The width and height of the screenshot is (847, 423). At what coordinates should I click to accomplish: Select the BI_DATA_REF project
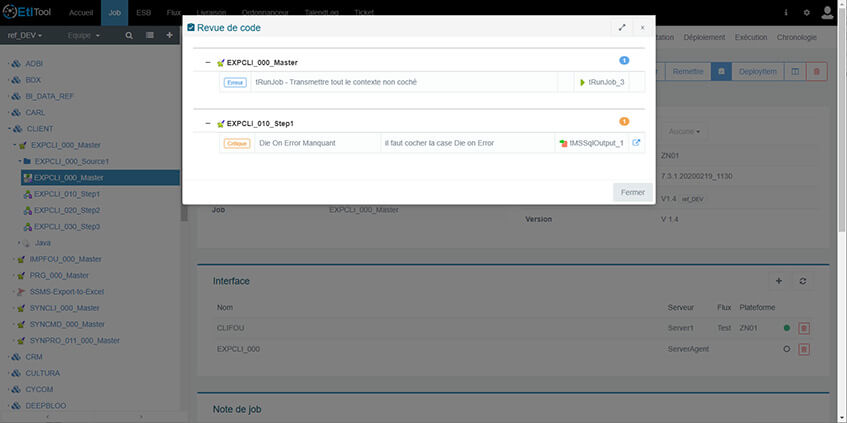point(50,96)
